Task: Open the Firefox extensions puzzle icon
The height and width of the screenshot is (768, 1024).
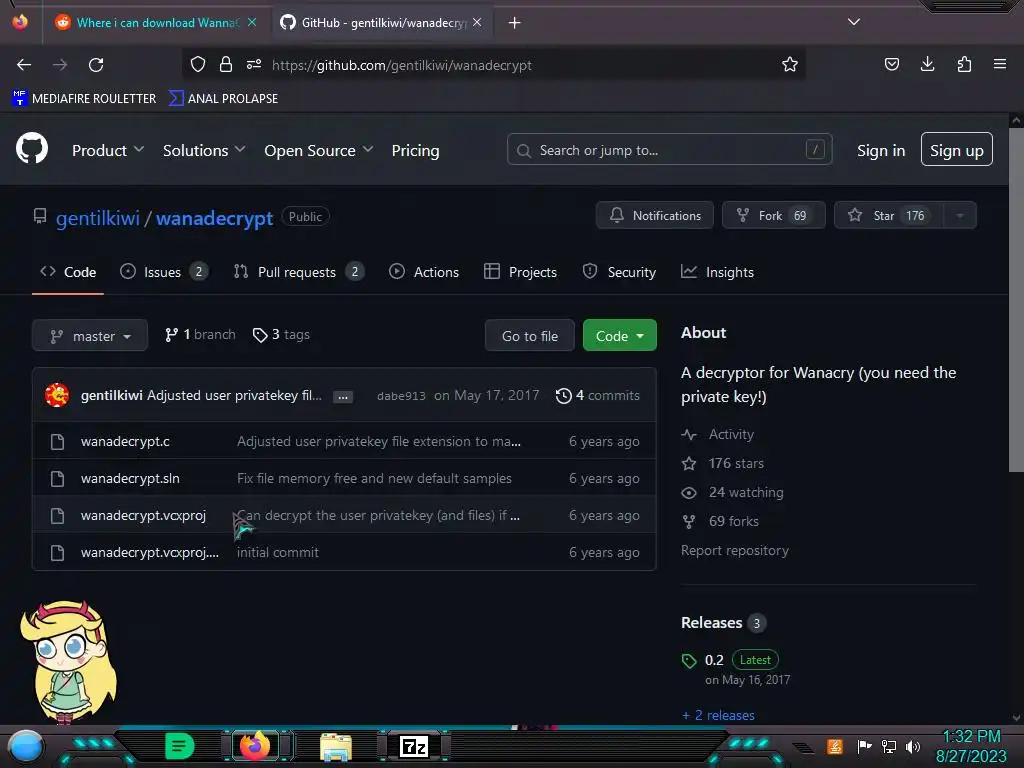Action: coord(964,64)
